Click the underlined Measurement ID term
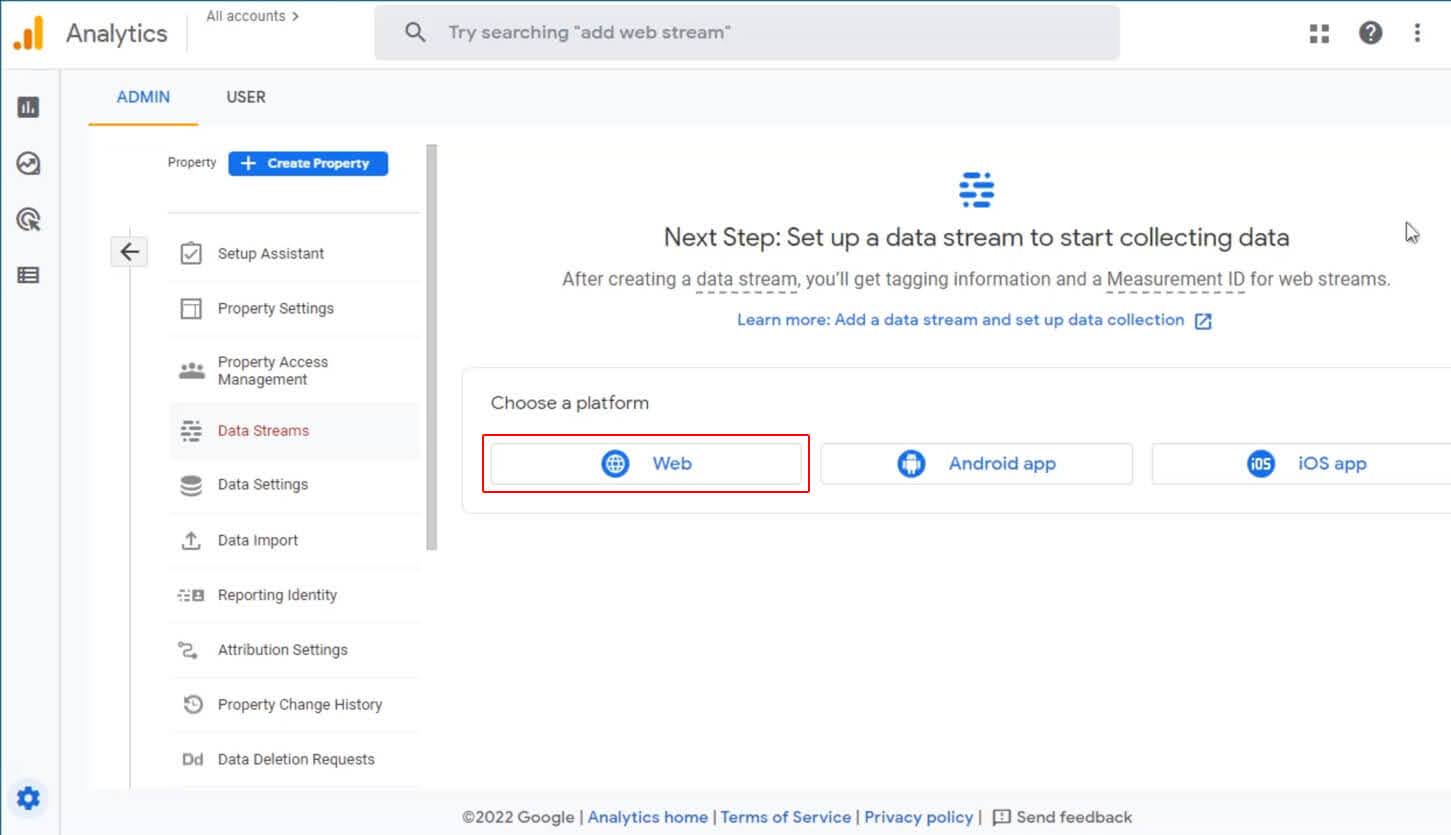 [x=1176, y=280]
